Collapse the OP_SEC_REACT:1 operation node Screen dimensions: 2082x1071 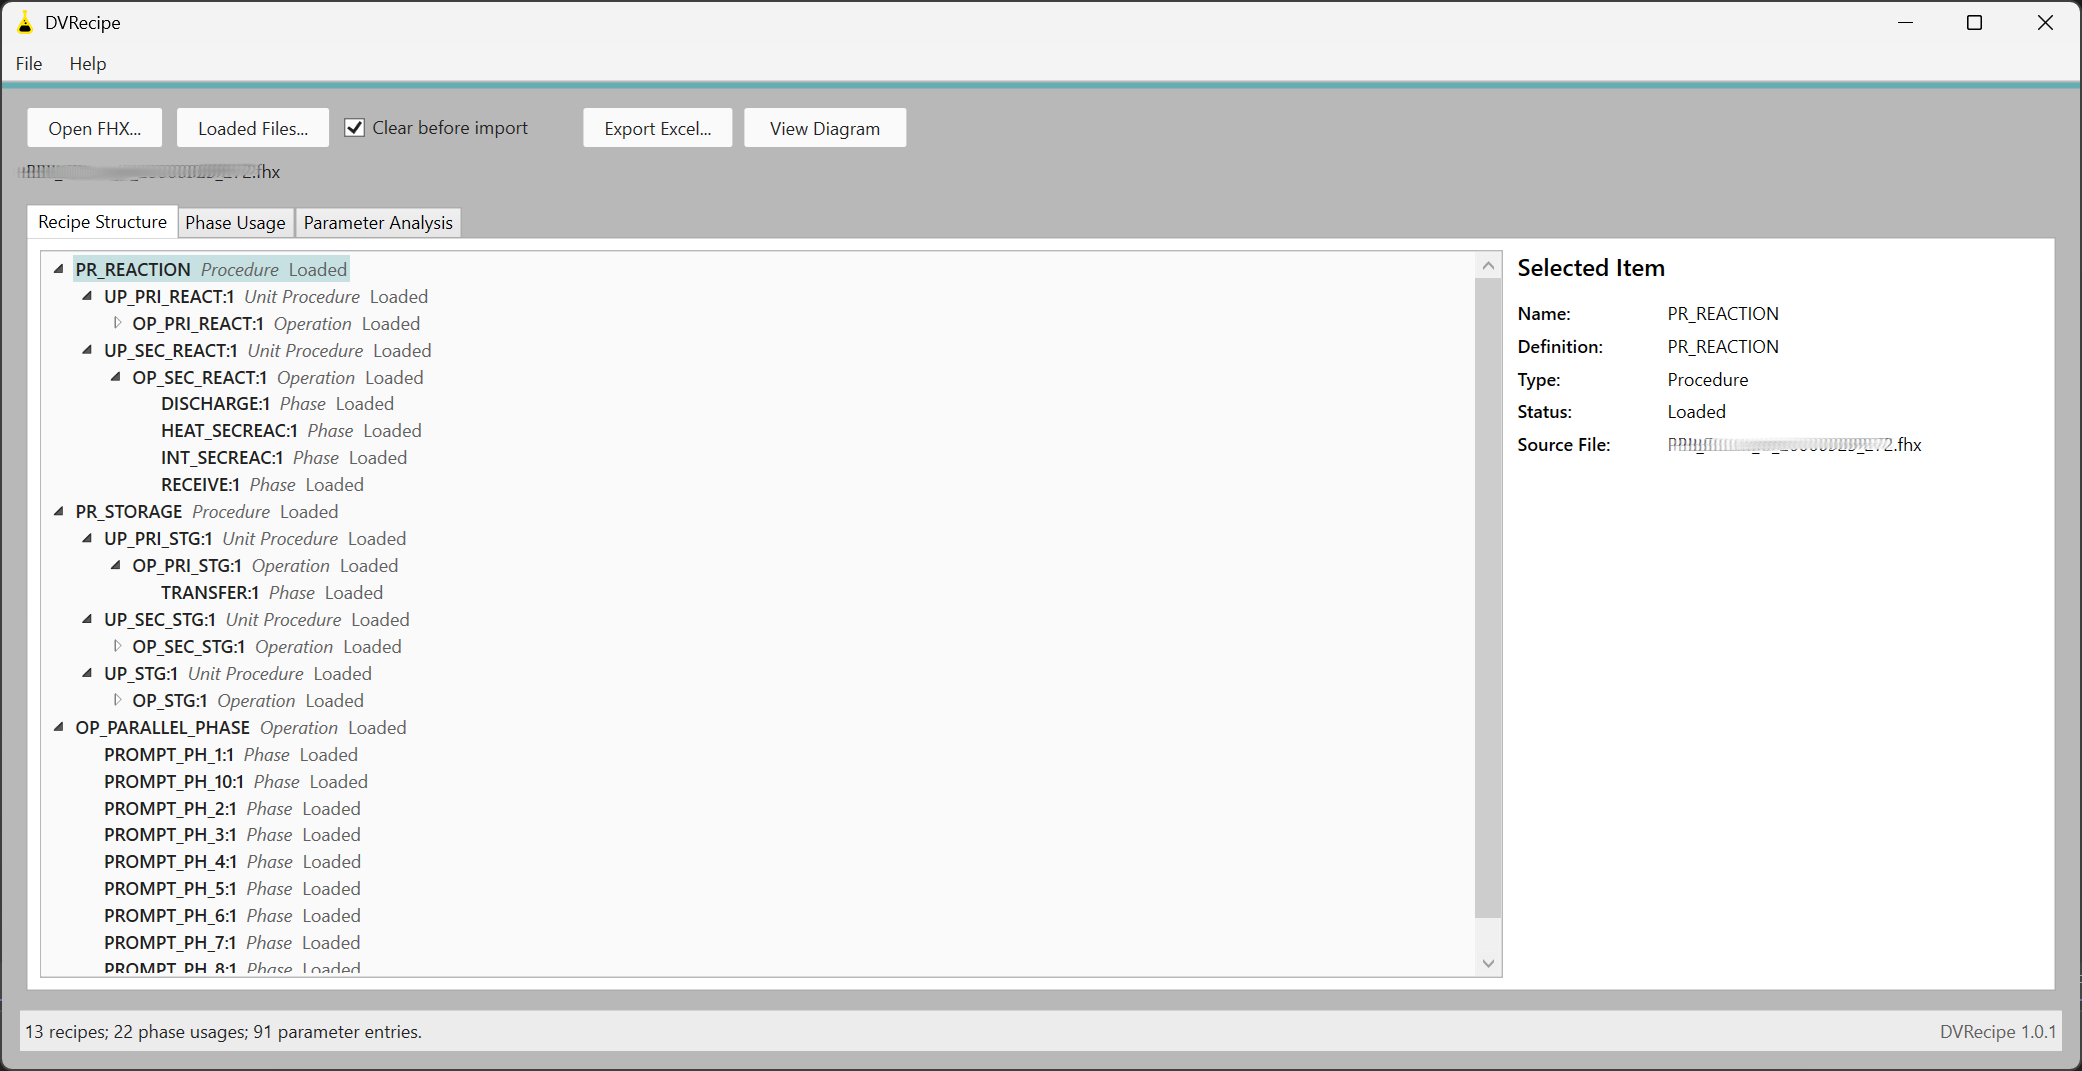(x=116, y=377)
